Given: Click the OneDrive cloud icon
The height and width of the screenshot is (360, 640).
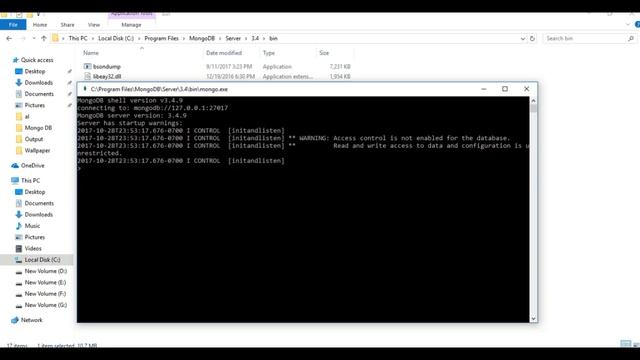Looking at the screenshot, I should coord(15,166).
